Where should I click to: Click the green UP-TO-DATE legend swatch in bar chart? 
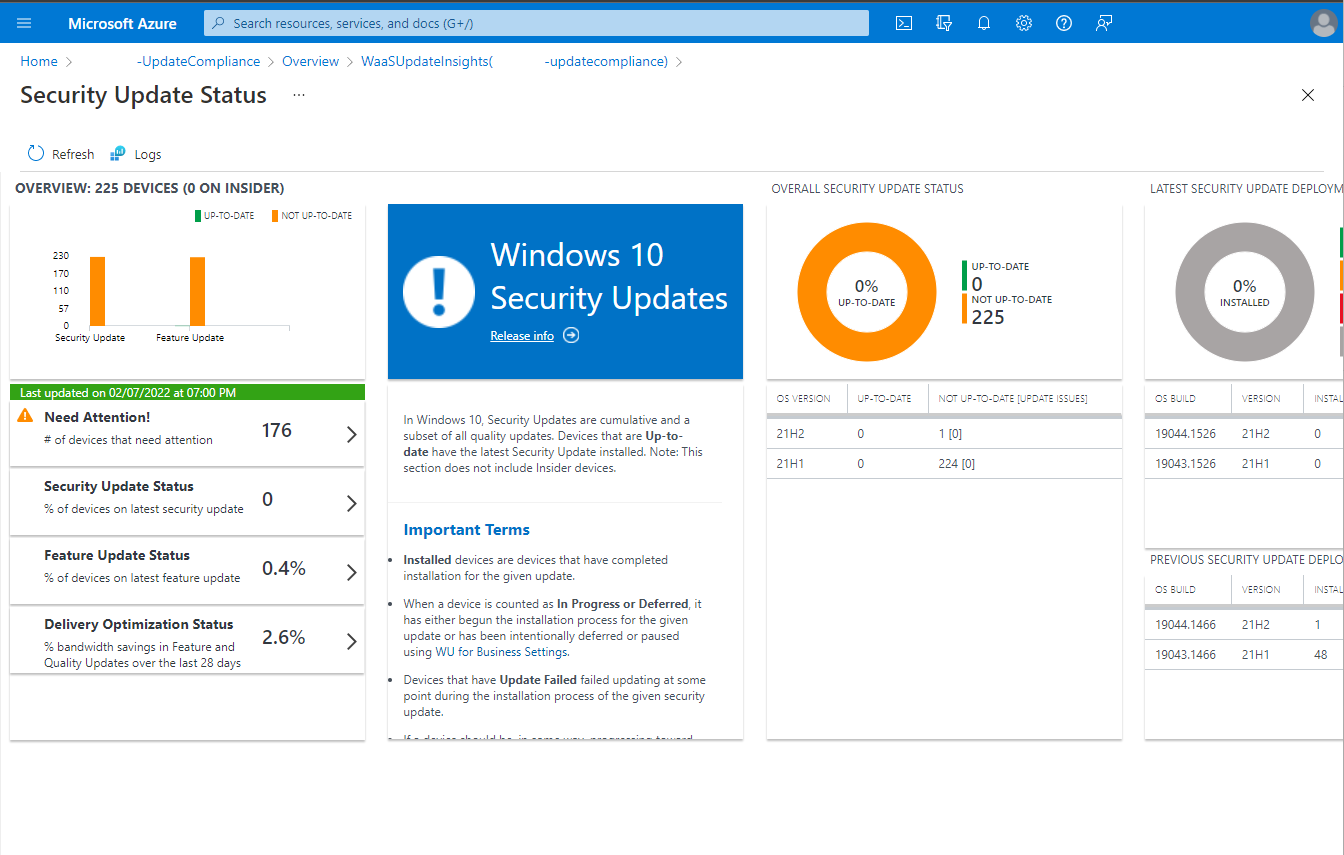(x=197, y=215)
